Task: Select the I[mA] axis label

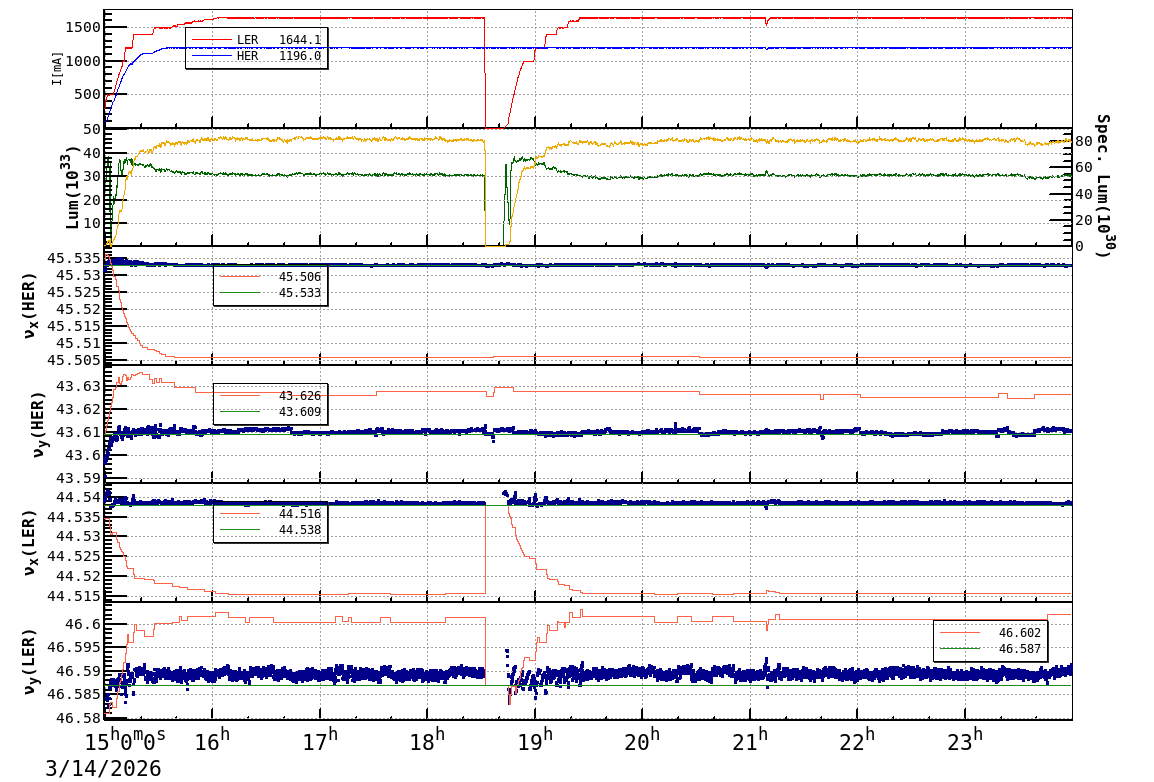Action: [57, 68]
